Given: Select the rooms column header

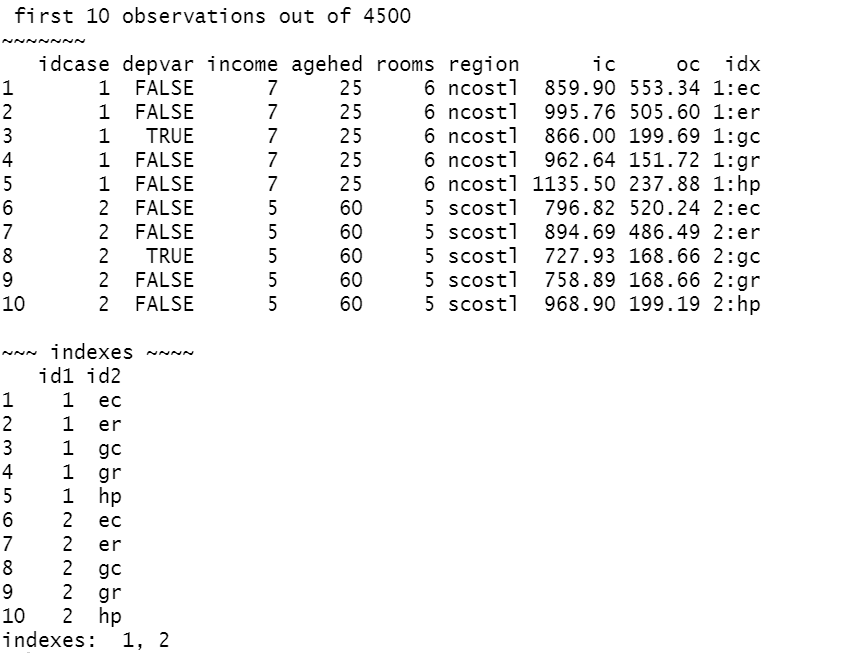Looking at the screenshot, I should [405, 64].
